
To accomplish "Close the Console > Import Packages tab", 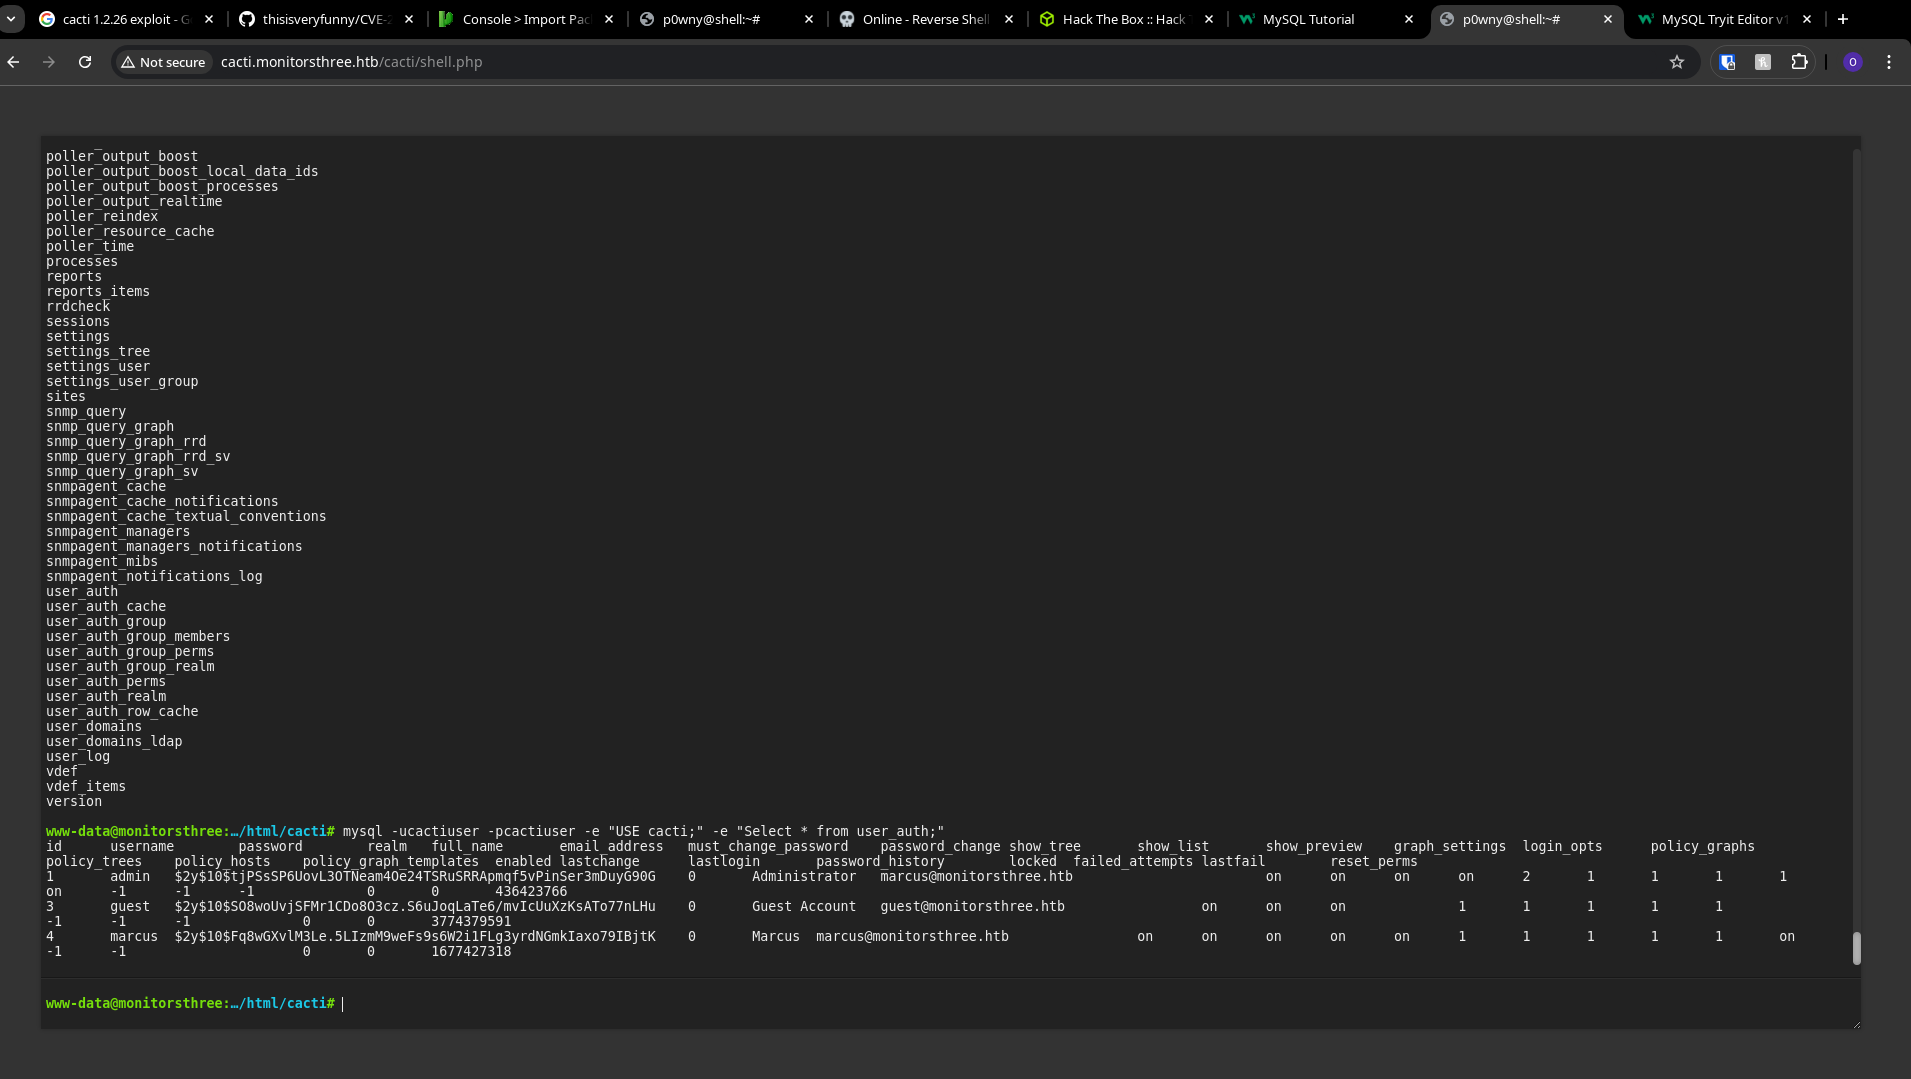I will click(608, 19).
